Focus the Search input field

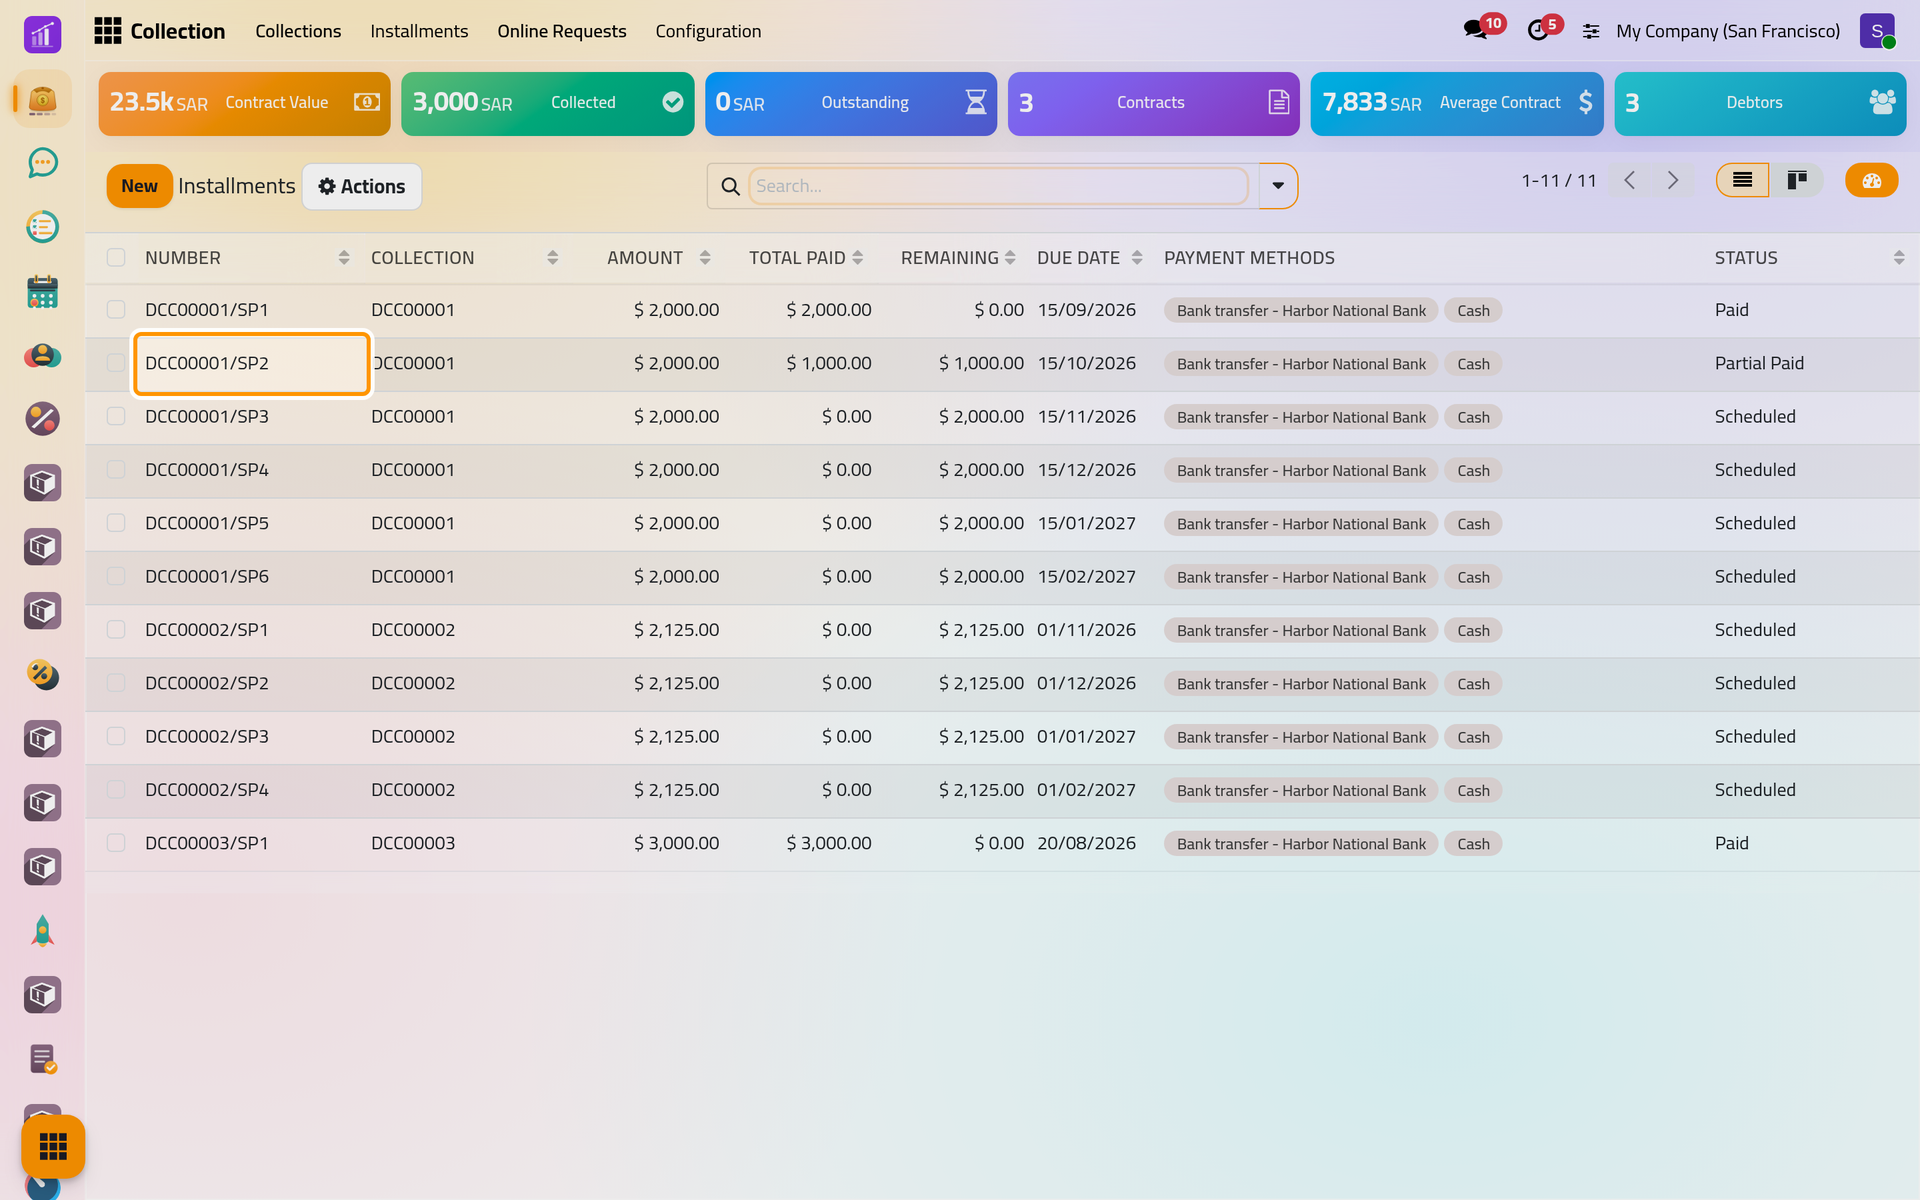point(998,186)
